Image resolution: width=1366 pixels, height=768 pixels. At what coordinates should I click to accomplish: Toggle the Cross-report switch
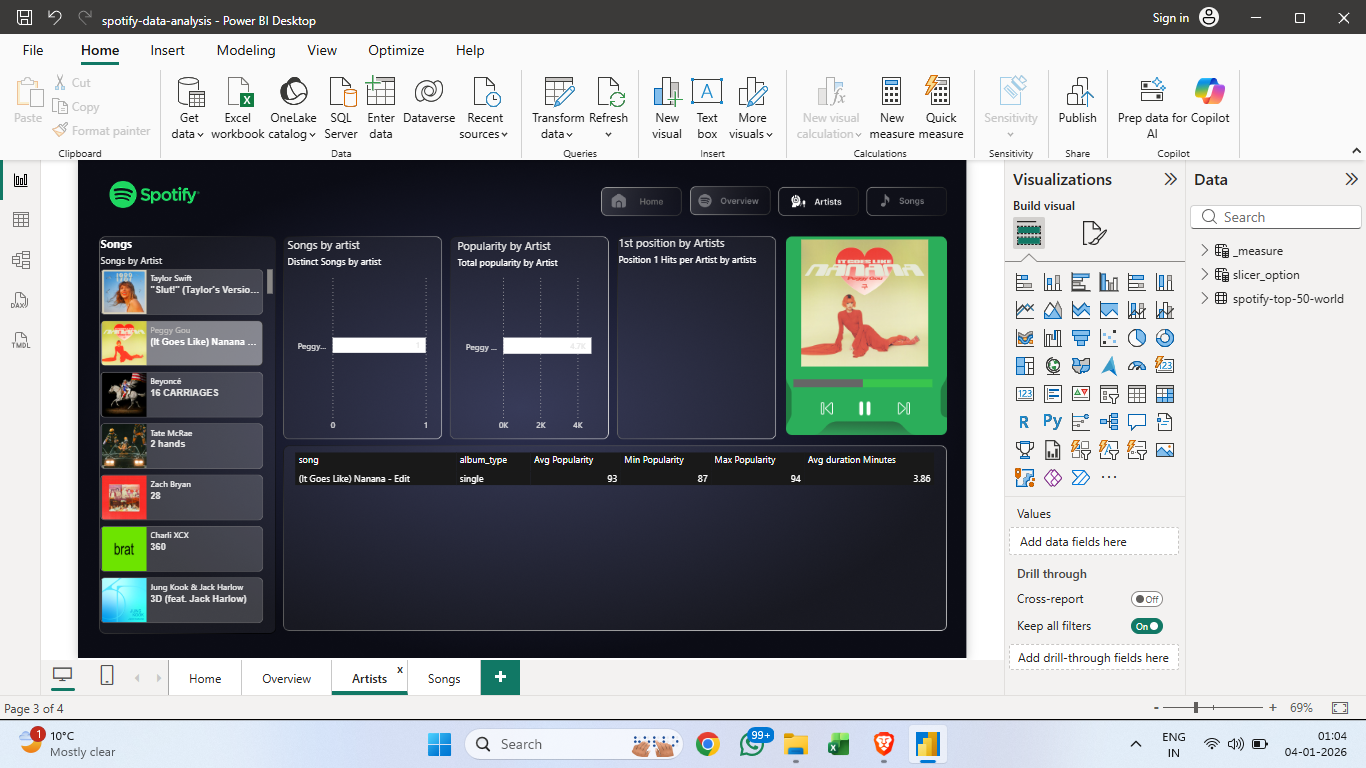[x=1147, y=599]
